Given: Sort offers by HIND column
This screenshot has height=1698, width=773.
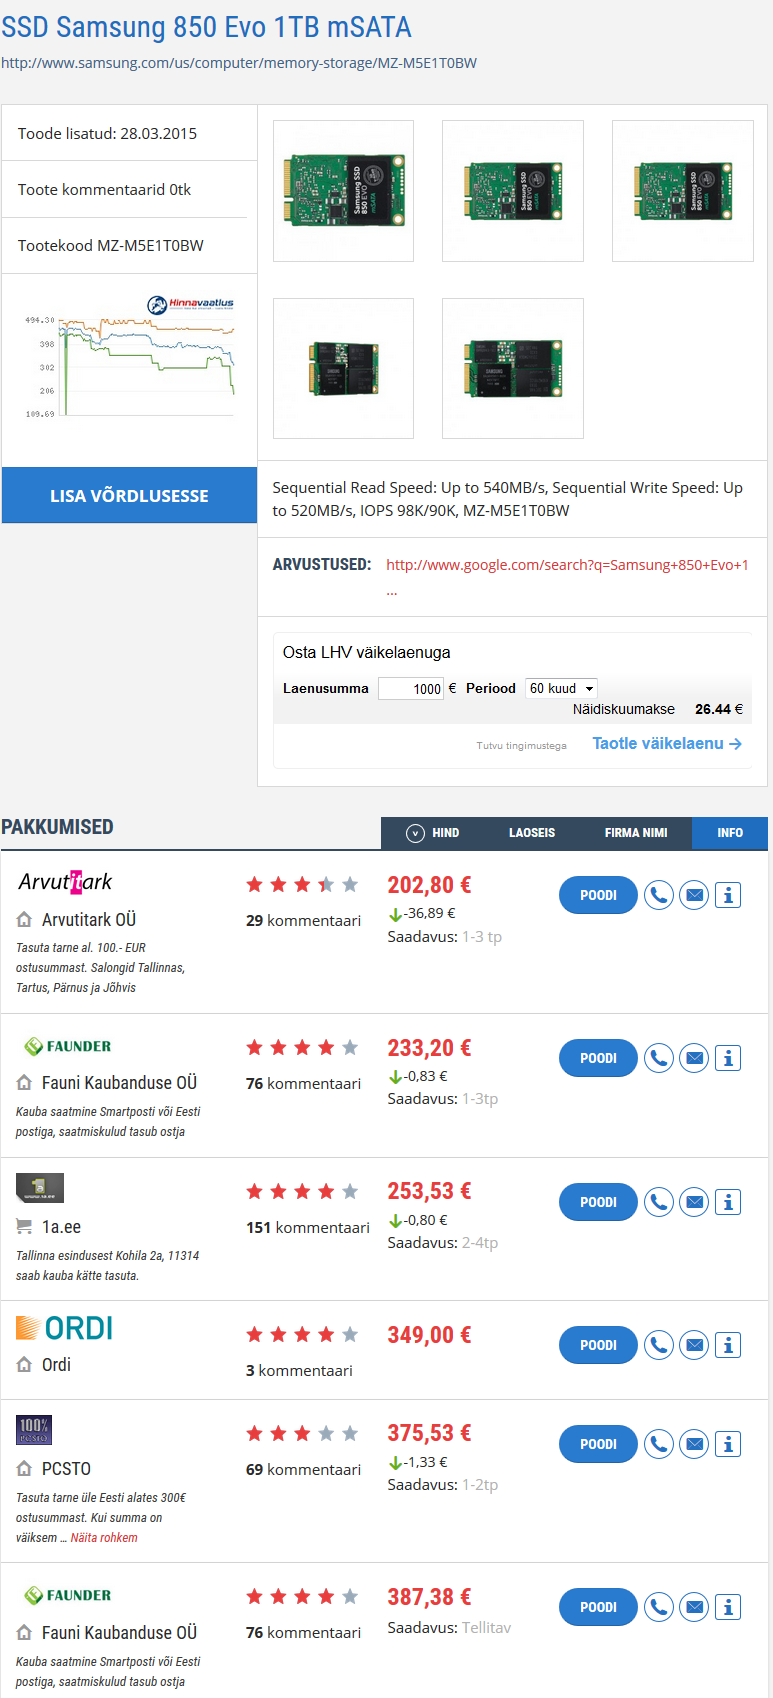Looking at the screenshot, I should (x=433, y=833).
